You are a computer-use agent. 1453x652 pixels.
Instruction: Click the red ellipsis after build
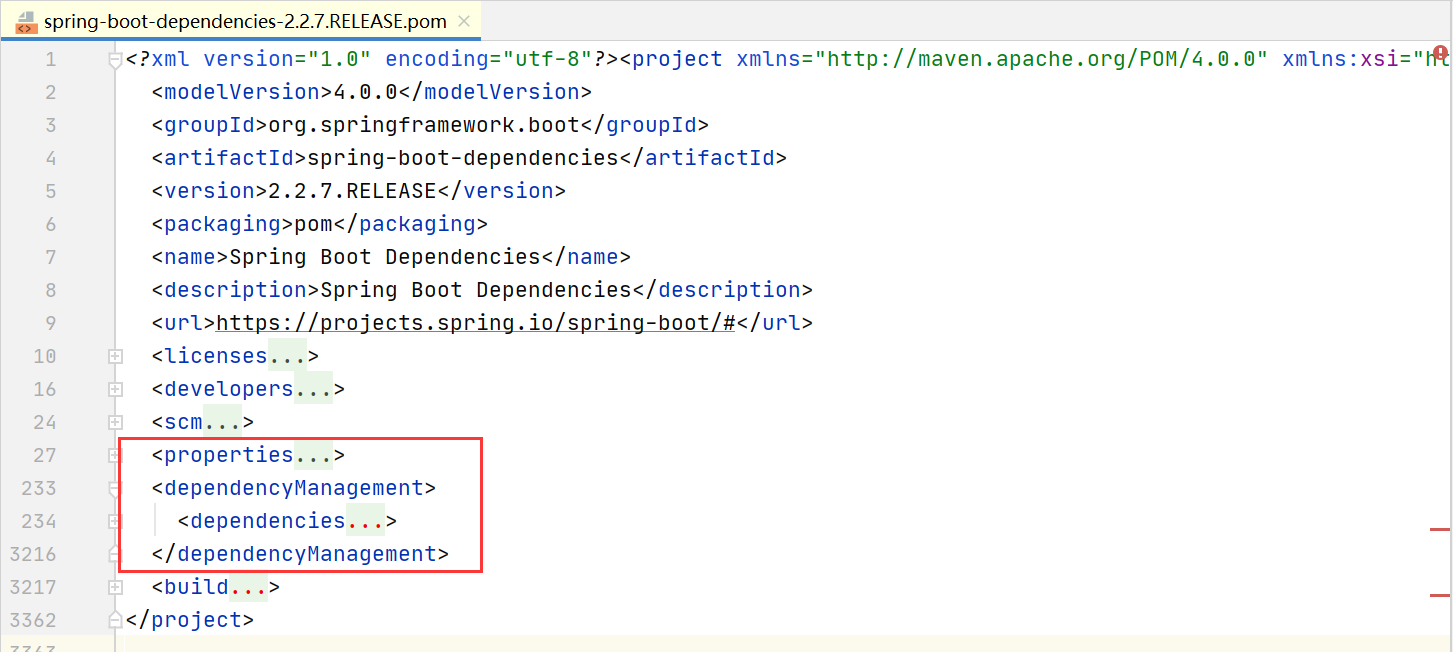point(248,588)
